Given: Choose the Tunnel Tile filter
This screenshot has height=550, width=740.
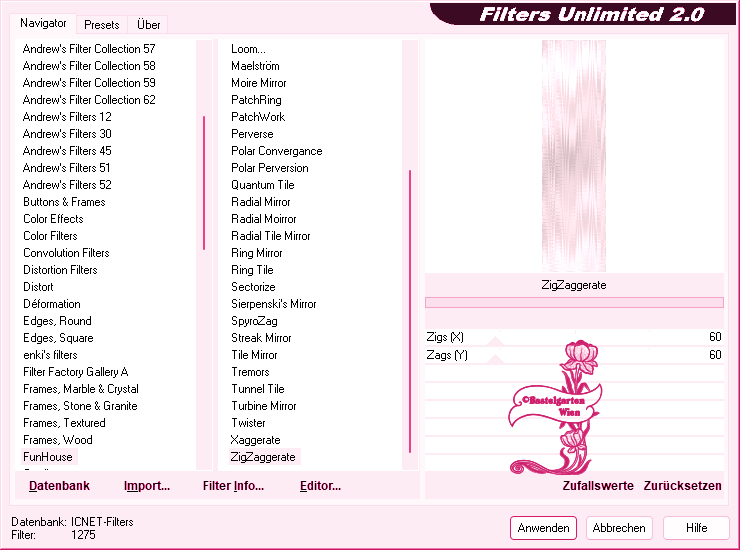Looking at the screenshot, I should (258, 389).
